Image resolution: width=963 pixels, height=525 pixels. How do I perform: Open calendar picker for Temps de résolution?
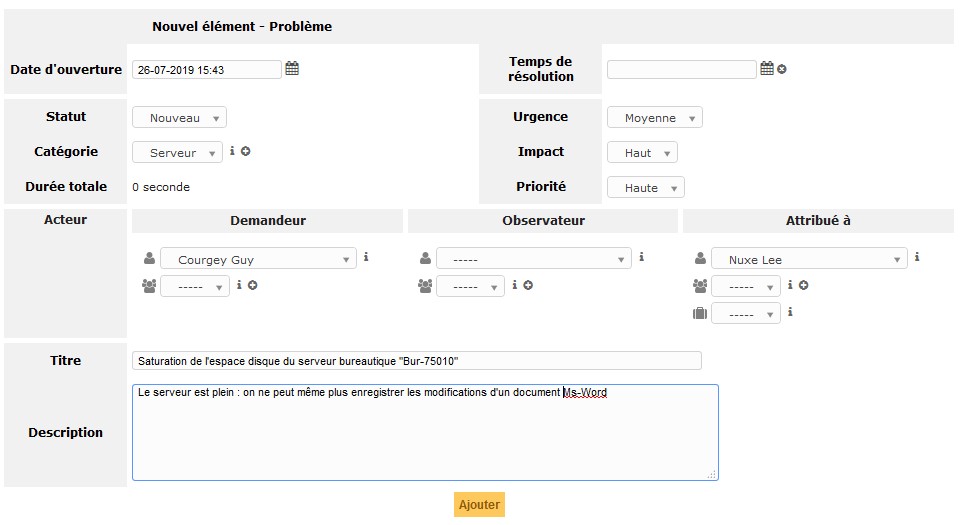(x=766, y=68)
